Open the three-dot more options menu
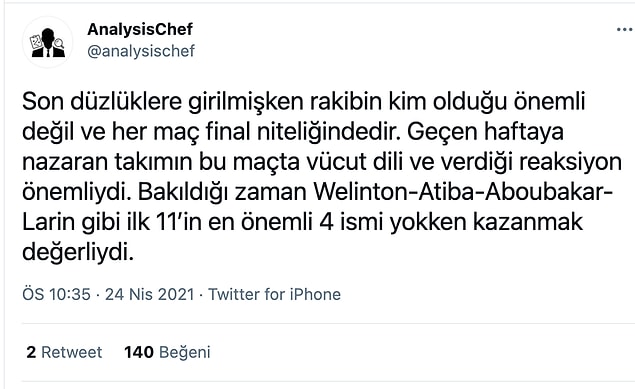Screen dimensions: 635x389 625,29
